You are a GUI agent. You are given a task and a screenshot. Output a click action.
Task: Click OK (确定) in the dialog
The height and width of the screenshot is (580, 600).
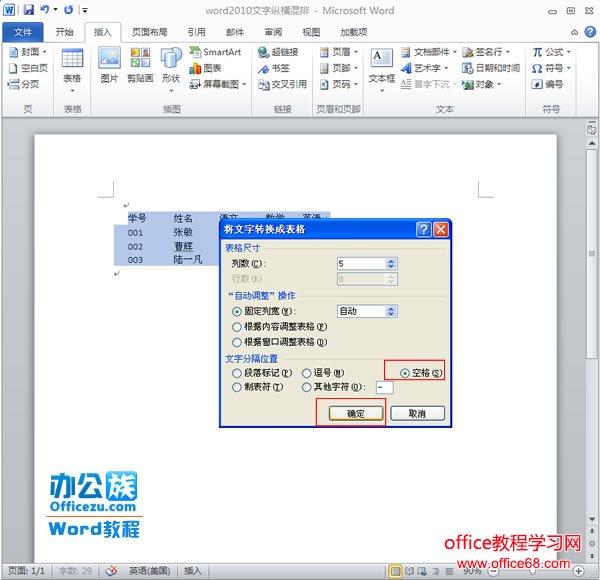[x=355, y=414]
